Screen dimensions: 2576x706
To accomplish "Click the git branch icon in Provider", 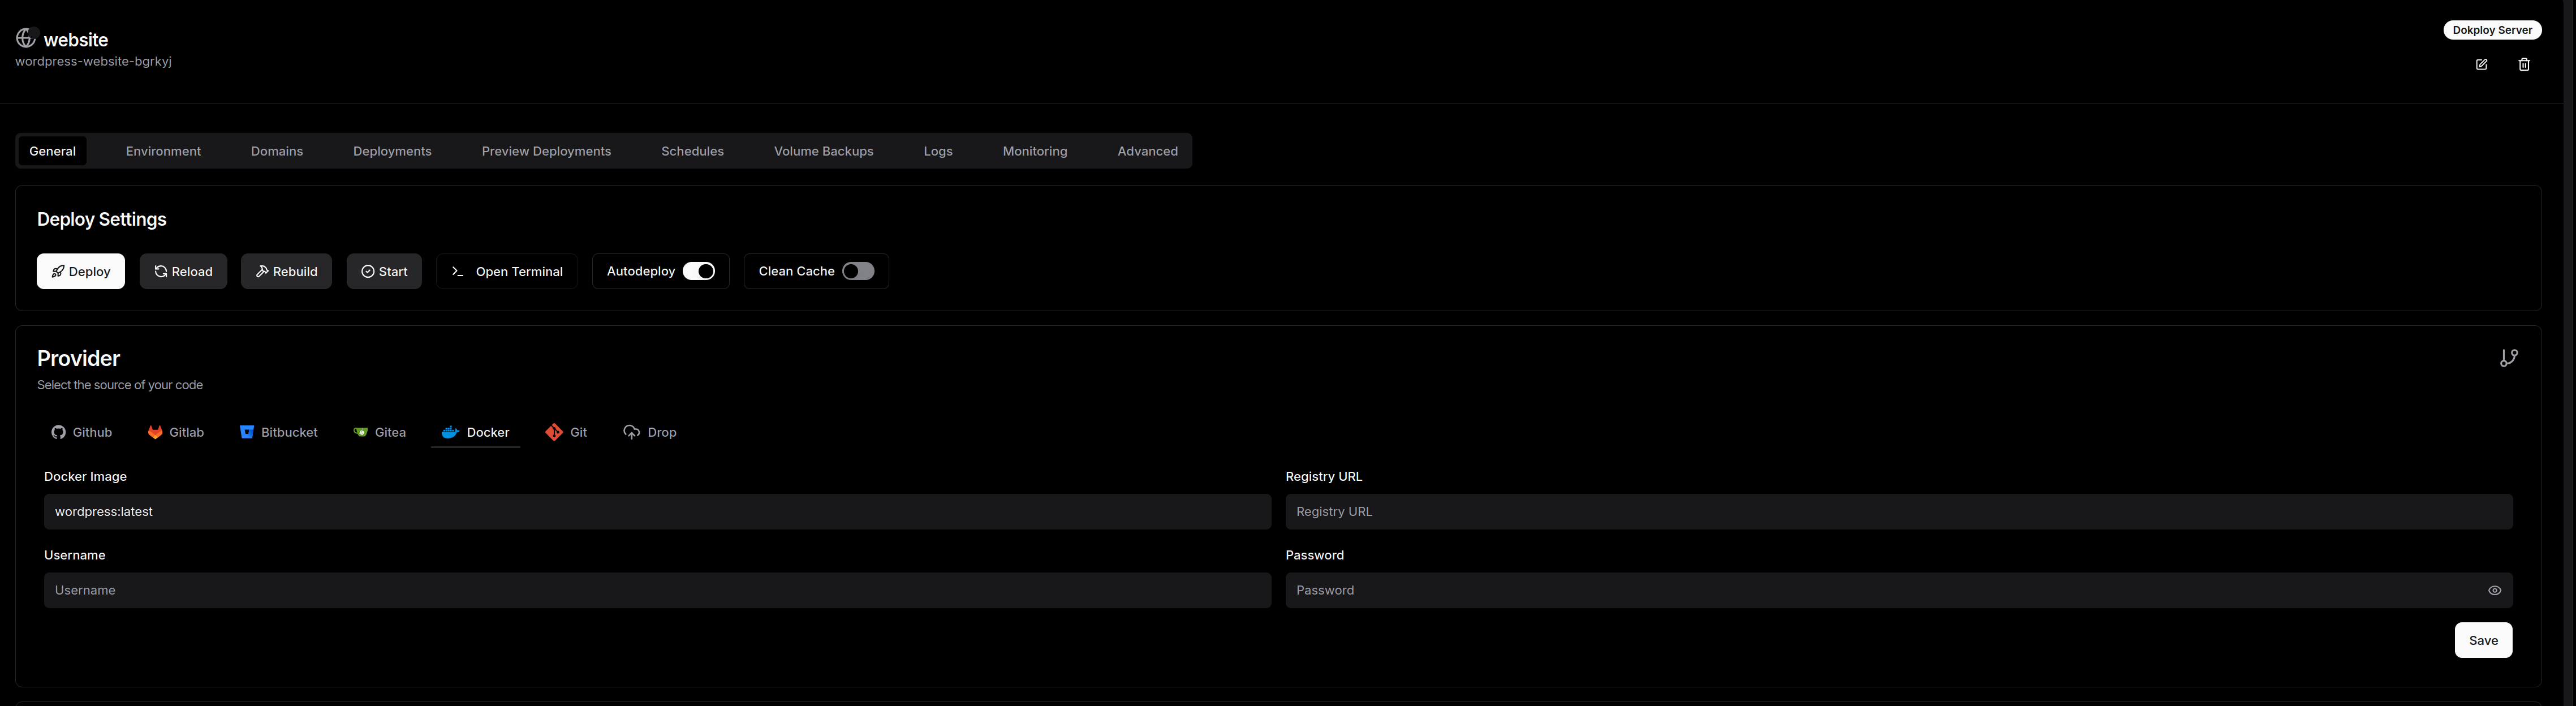I will point(2508,358).
